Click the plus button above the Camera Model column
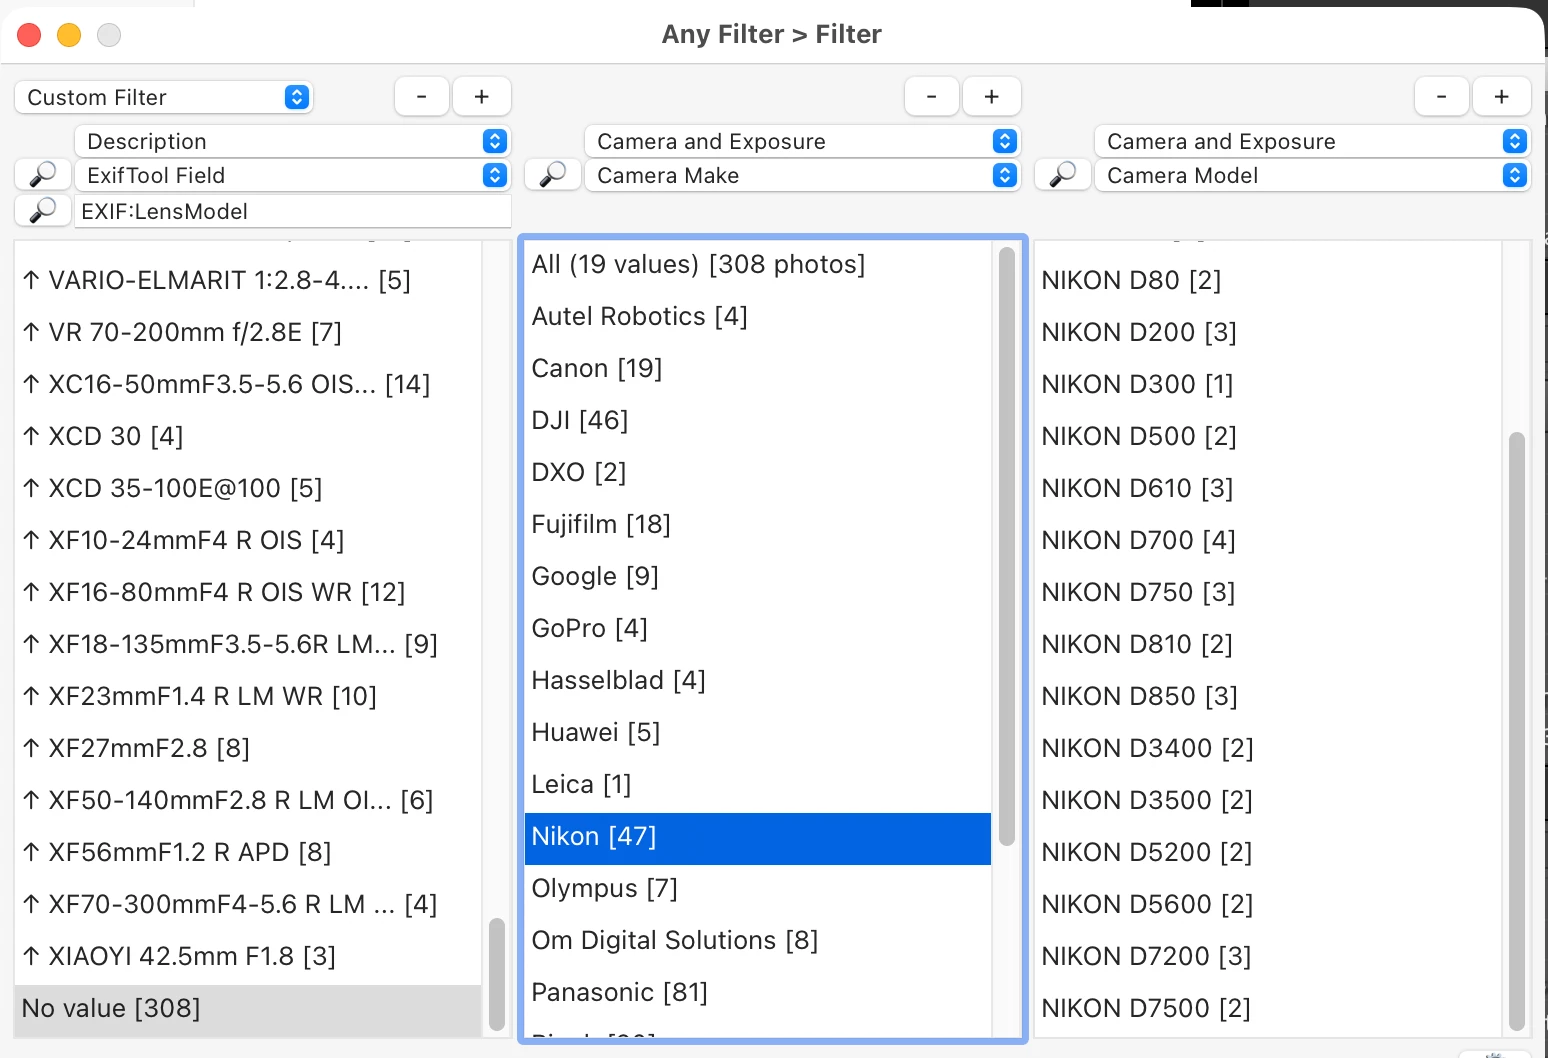 pyautogui.click(x=1502, y=97)
